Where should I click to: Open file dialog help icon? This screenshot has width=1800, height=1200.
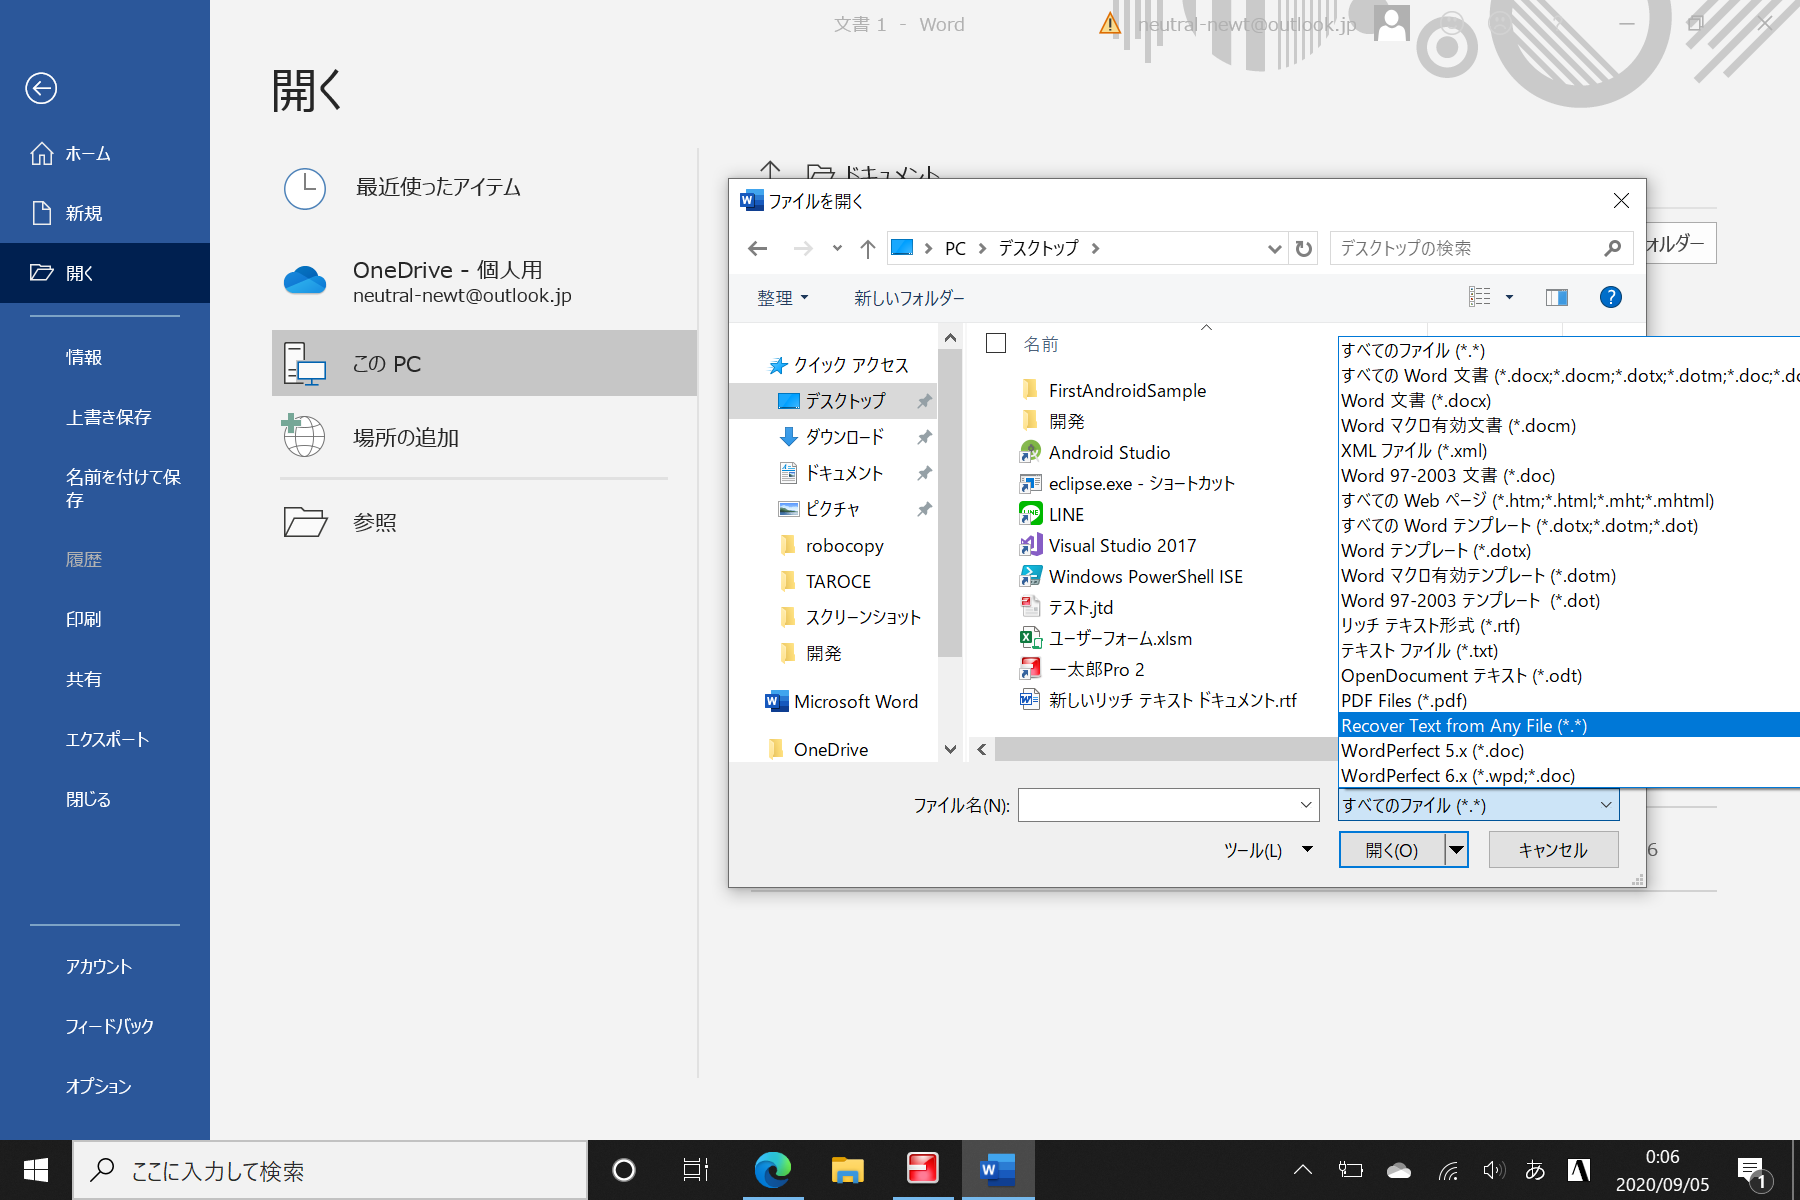[1610, 297]
